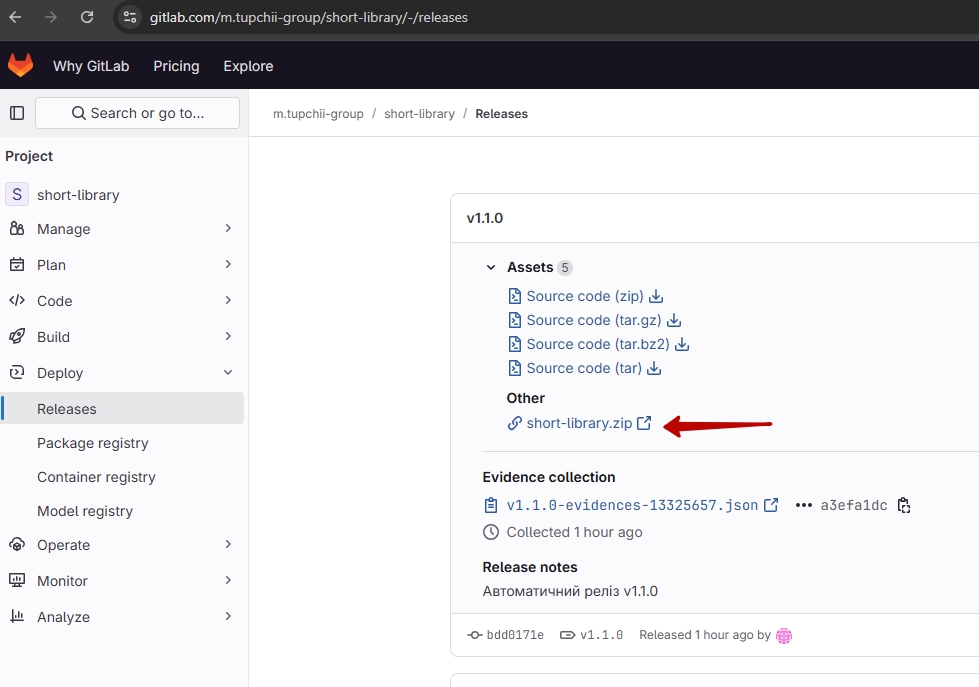This screenshot has width=979, height=687.
Task: Click the Analyze chart icon
Action: pyautogui.click(x=17, y=616)
